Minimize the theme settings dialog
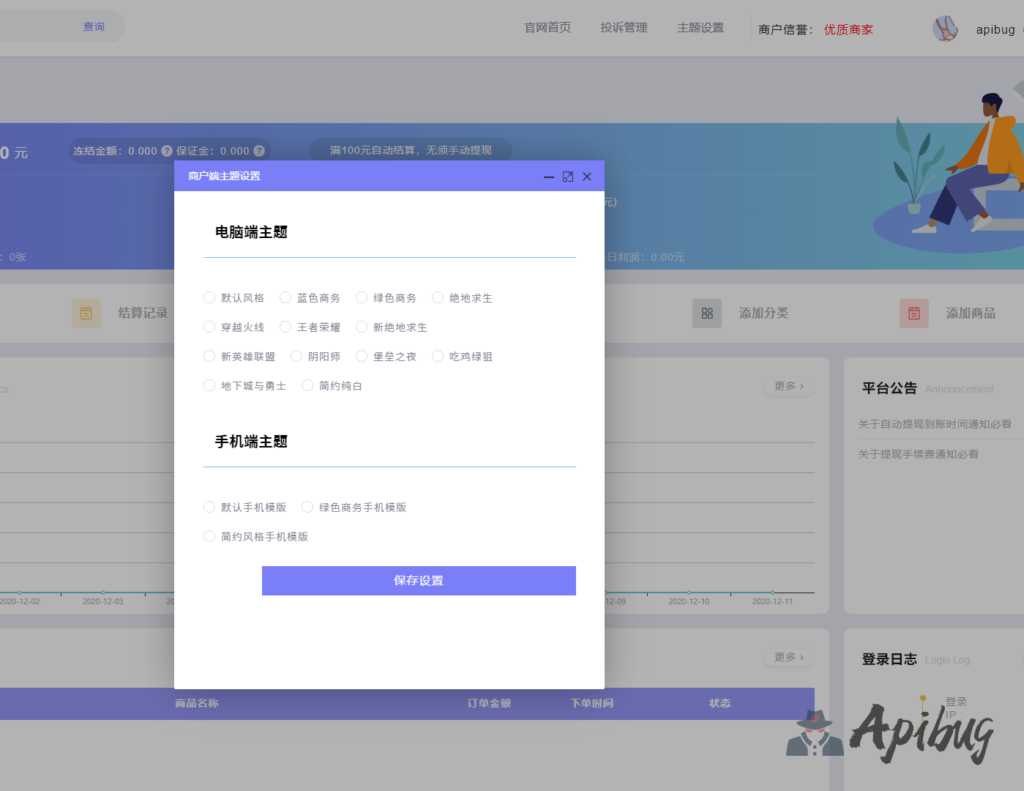 549,177
